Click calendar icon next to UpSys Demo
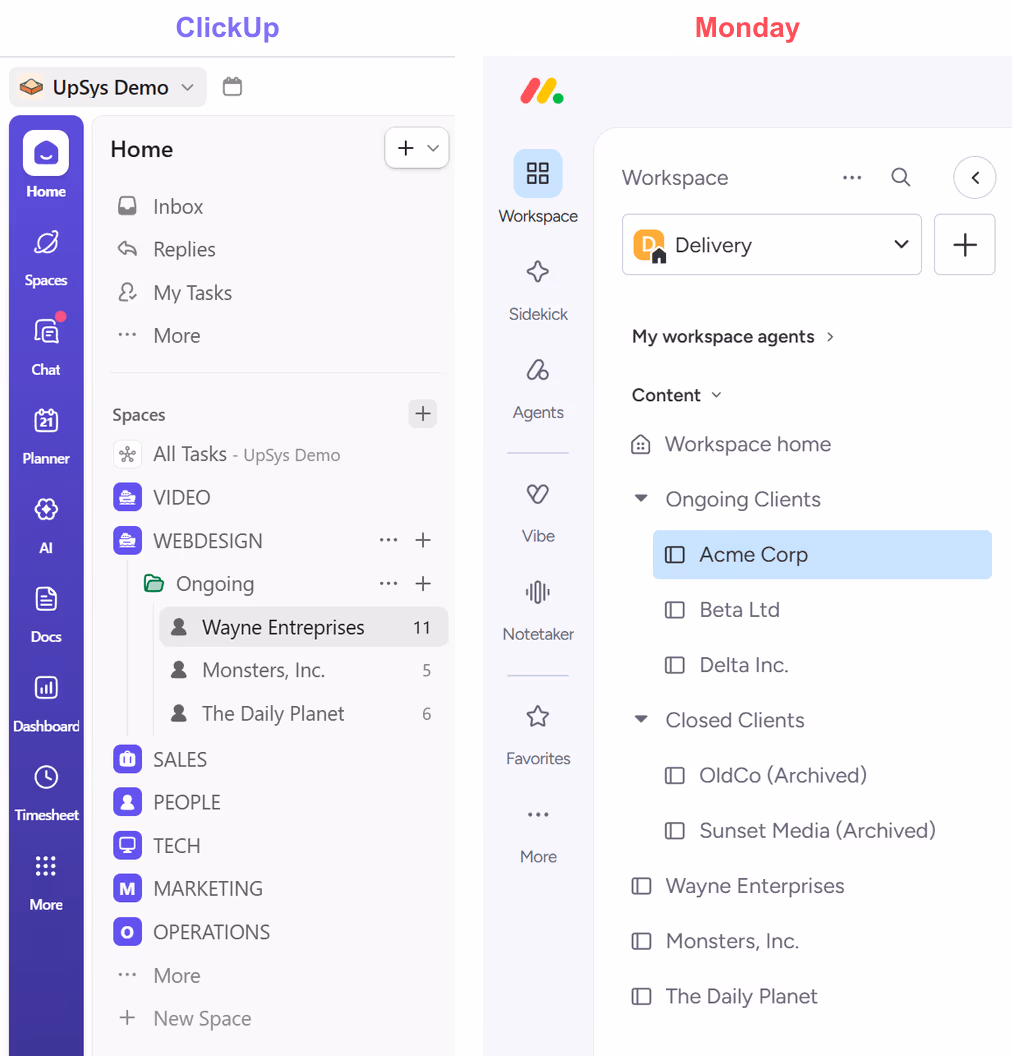 pyautogui.click(x=232, y=87)
